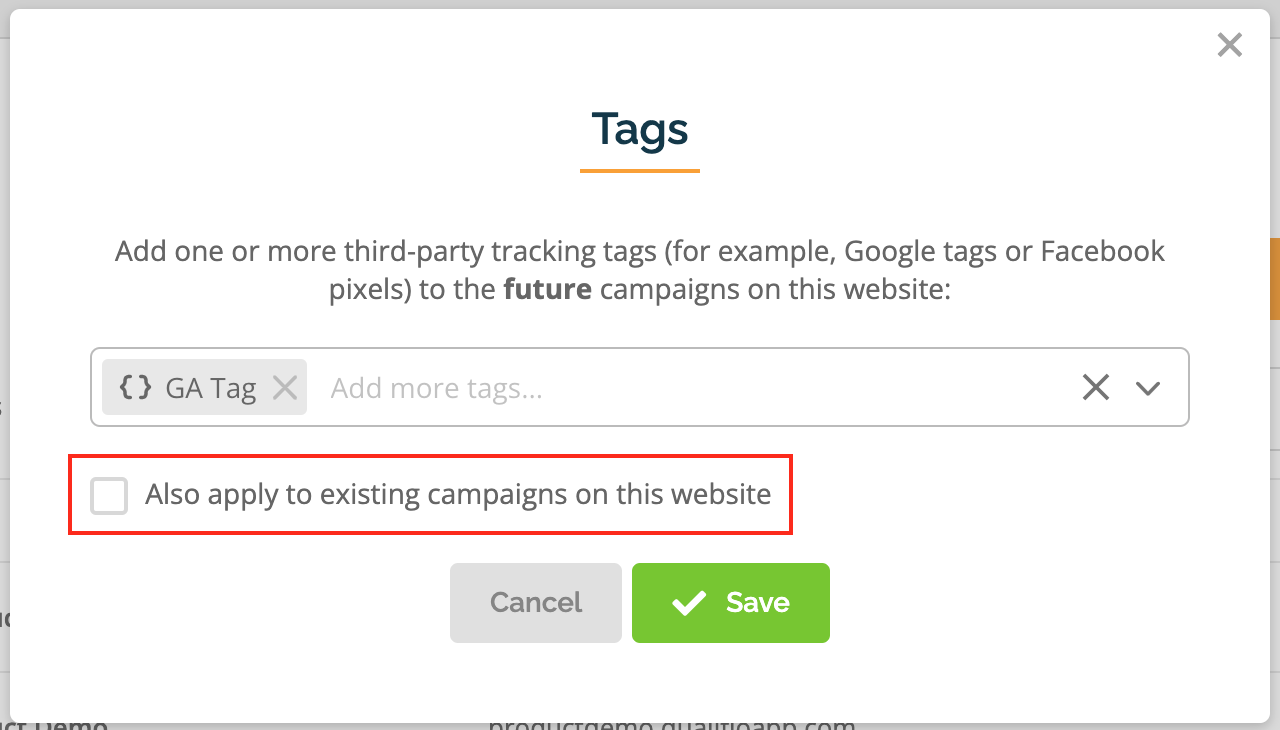Click the orange button edge behind the dialog

(1275, 278)
